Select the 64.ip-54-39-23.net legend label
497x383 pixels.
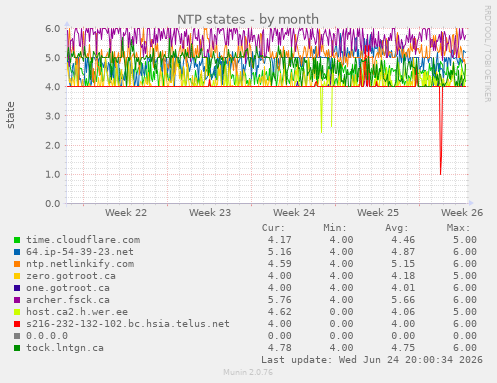point(80,252)
